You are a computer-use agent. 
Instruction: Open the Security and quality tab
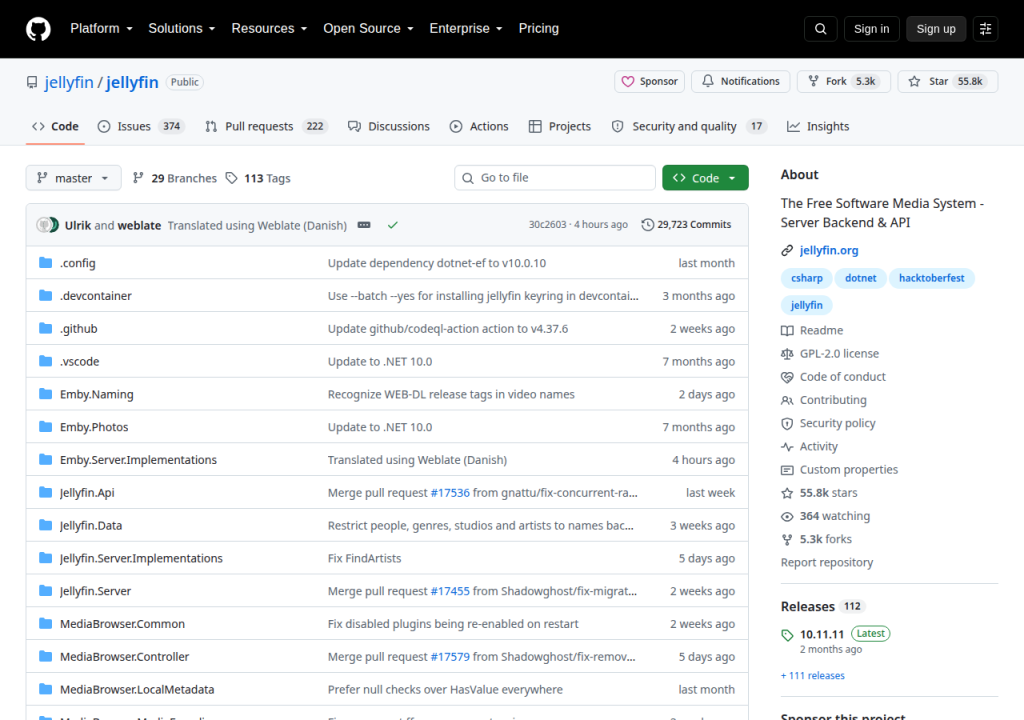coord(689,126)
